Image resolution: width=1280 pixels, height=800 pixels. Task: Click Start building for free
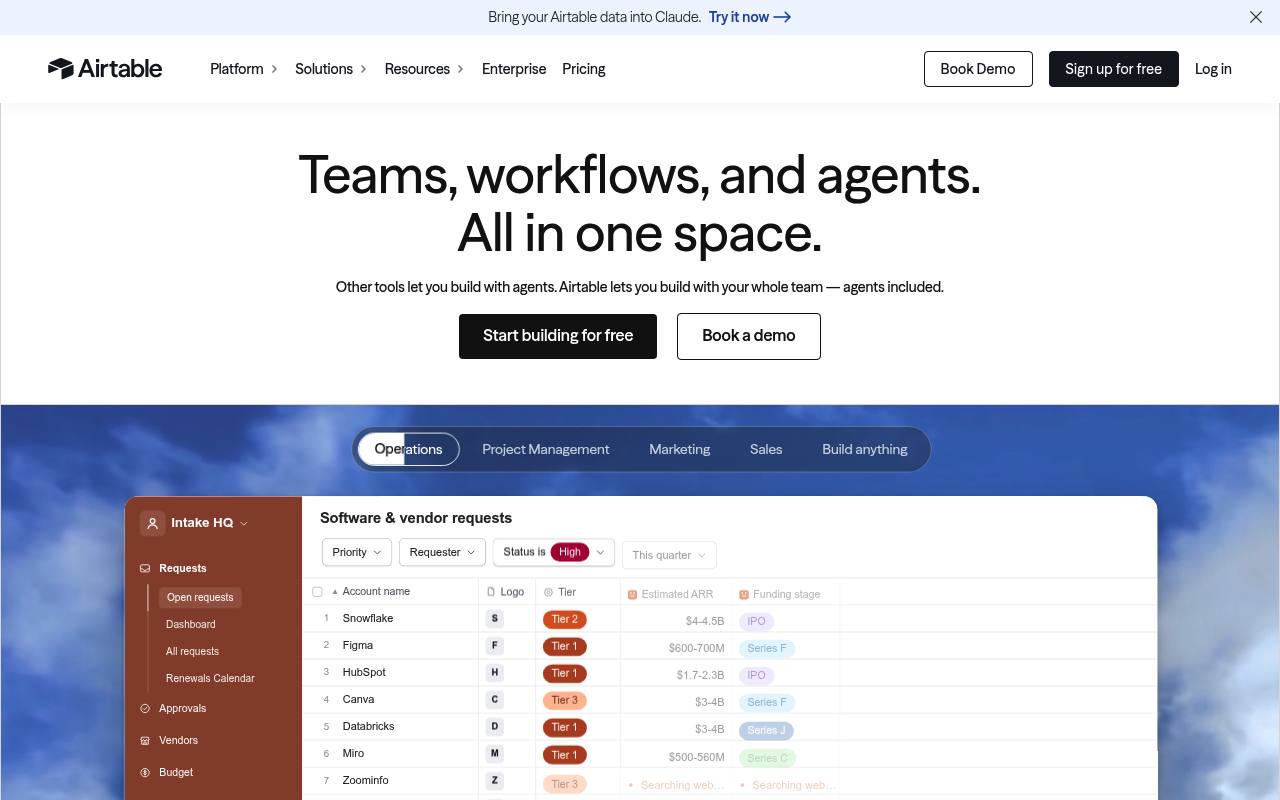[x=558, y=336]
